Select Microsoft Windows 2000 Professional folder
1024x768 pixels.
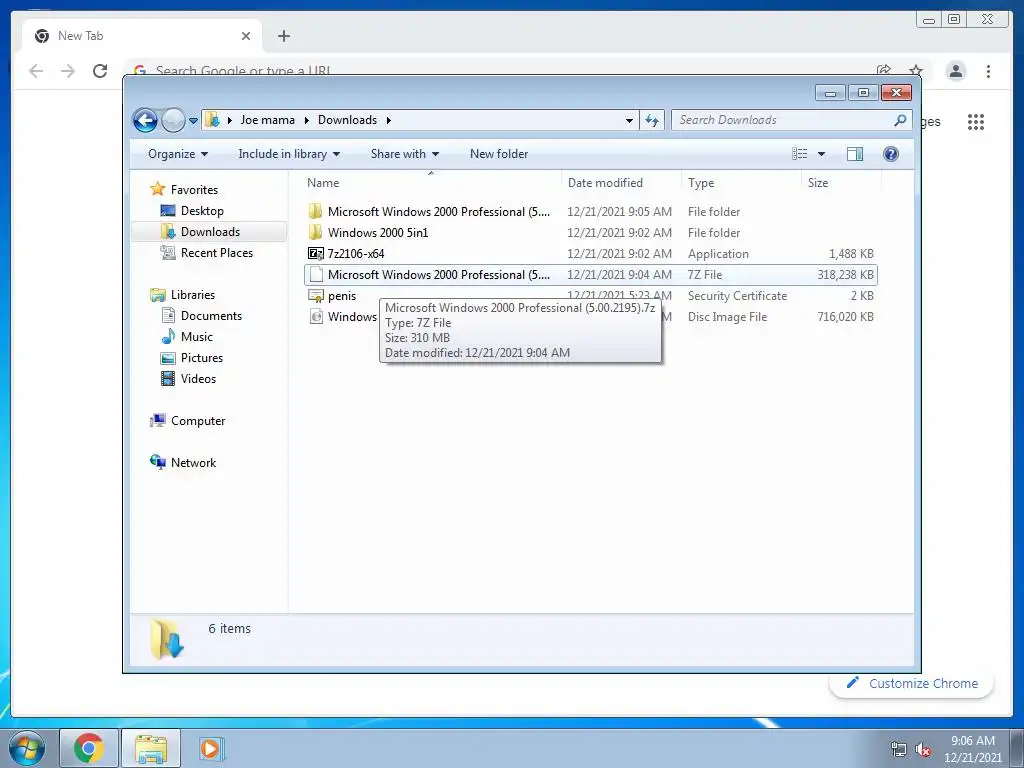pos(438,212)
